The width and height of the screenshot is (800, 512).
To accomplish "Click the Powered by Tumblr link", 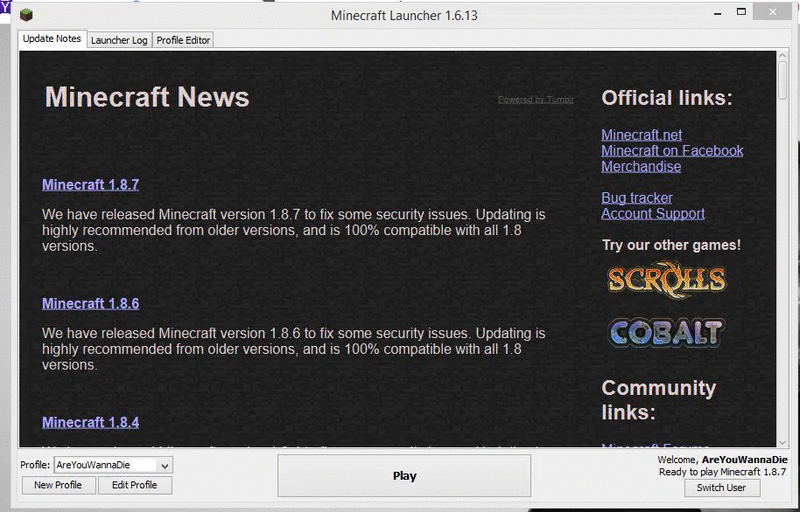I will point(536,99).
